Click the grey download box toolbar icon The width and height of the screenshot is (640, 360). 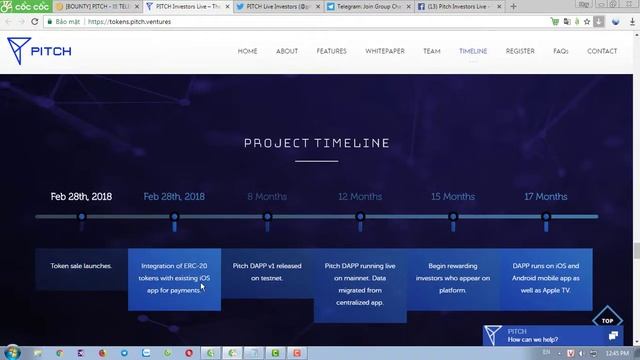click(599, 22)
